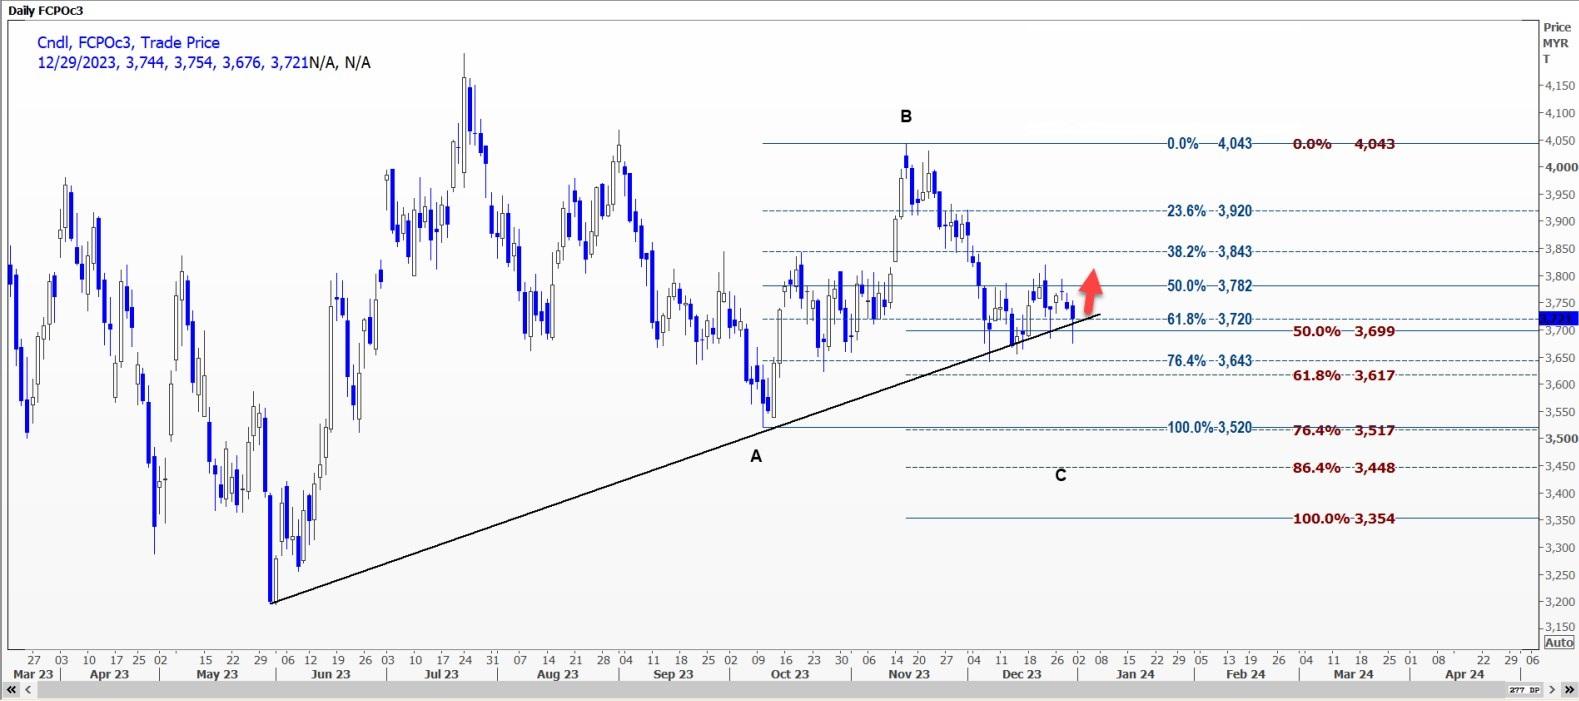Image resolution: width=1579 pixels, height=701 pixels.
Task: Click the double right-arrow jump-to-latest button
Action: coord(1569,690)
